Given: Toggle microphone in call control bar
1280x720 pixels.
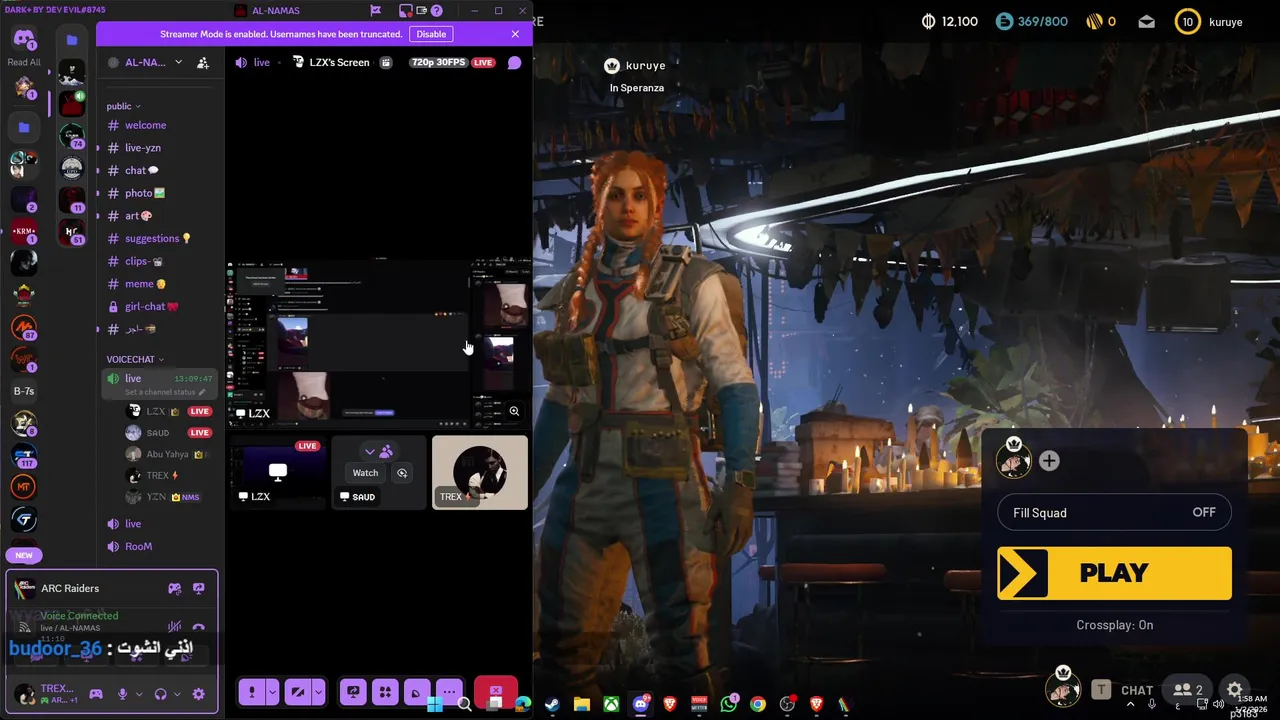Looking at the screenshot, I should tap(251, 691).
